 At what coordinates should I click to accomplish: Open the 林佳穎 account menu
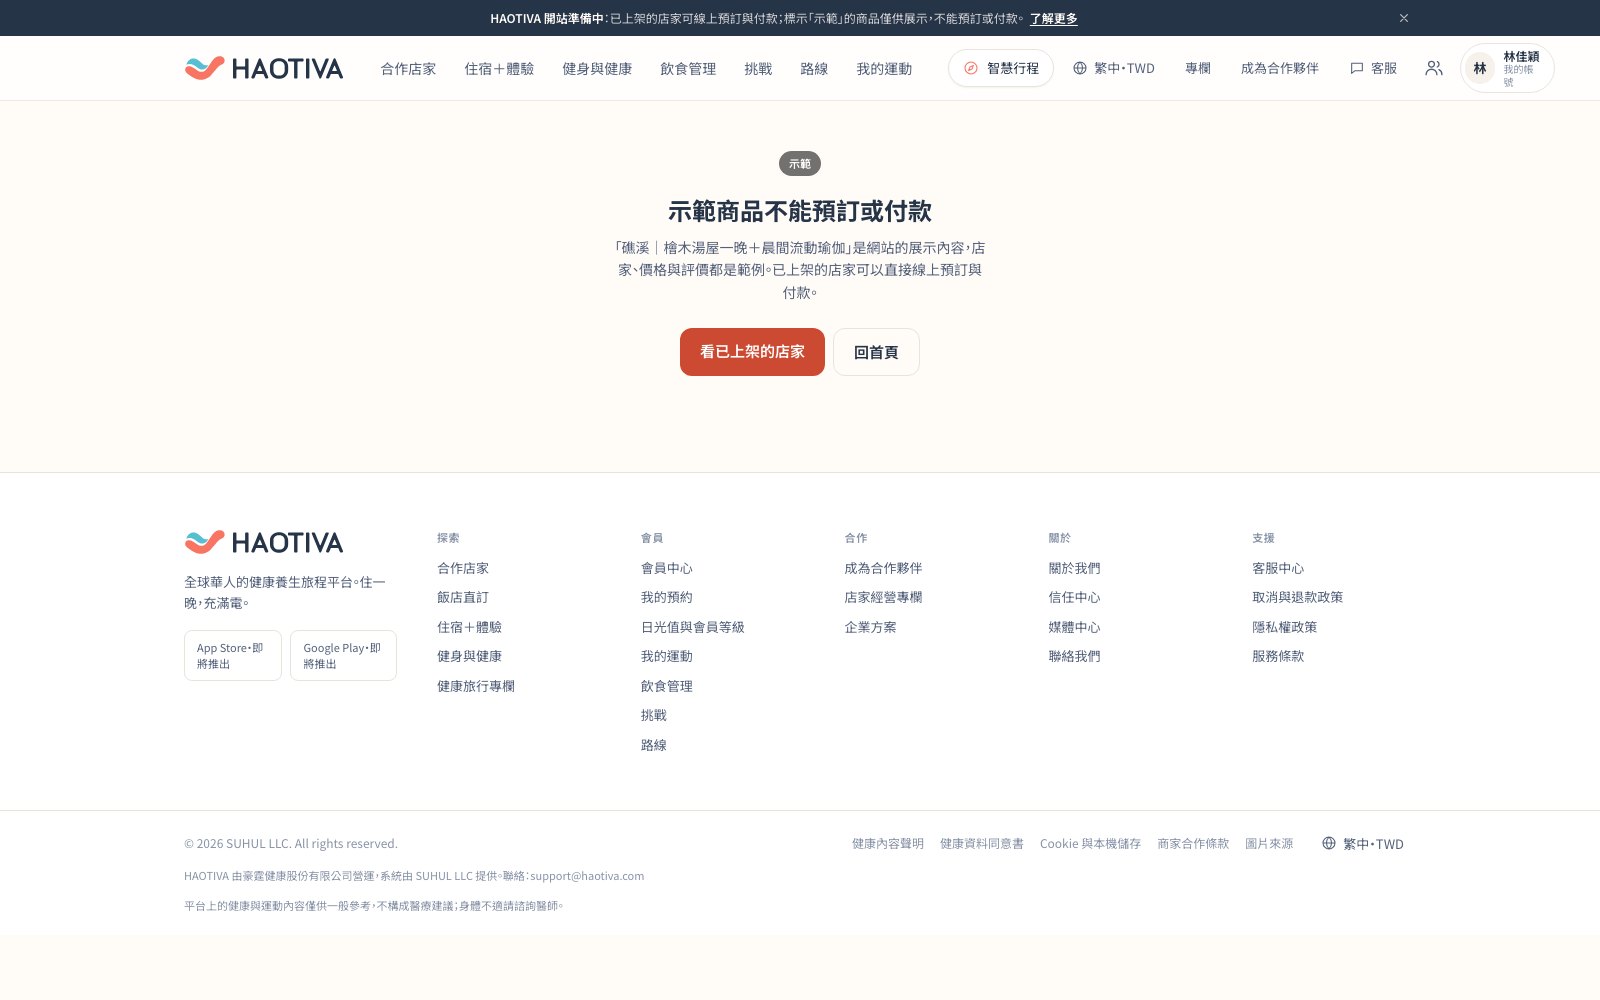point(1507,68)
